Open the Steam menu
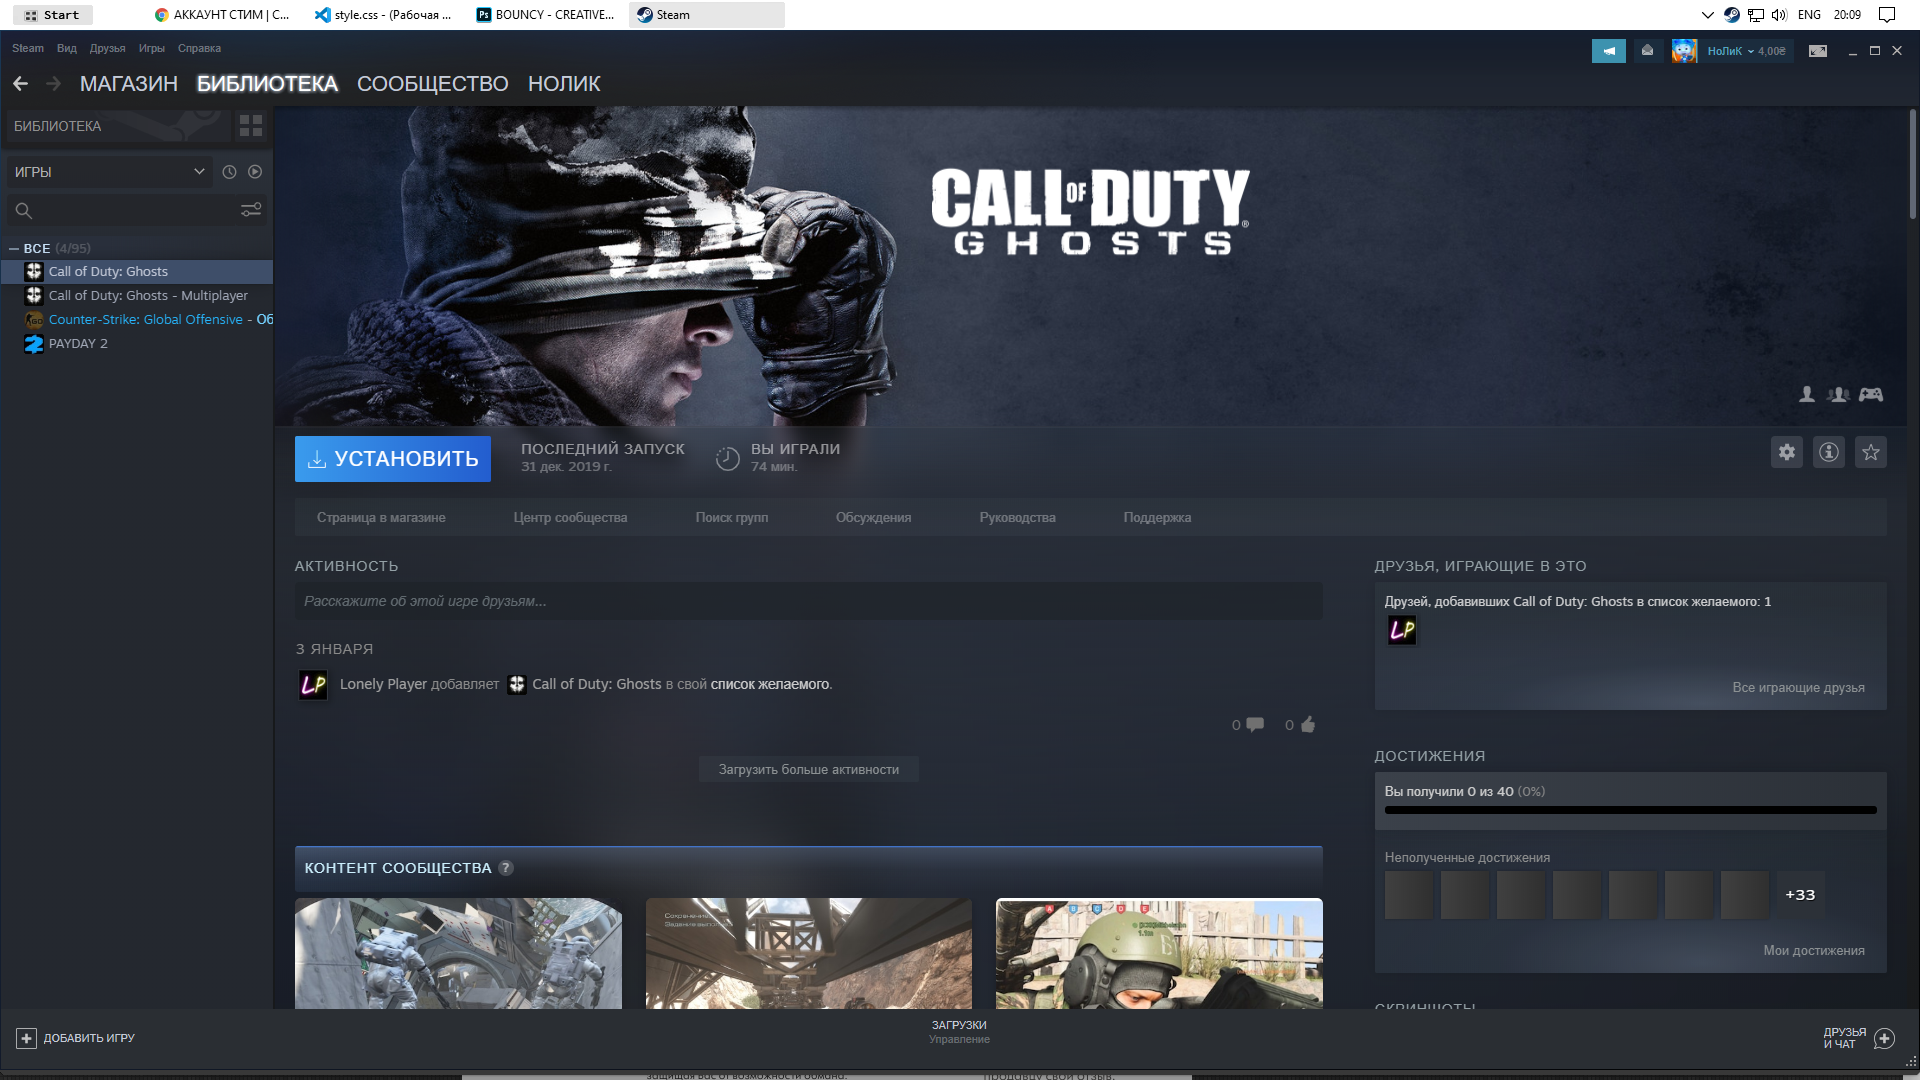This screenshot has width=1920, height=1080. [28, 48]
